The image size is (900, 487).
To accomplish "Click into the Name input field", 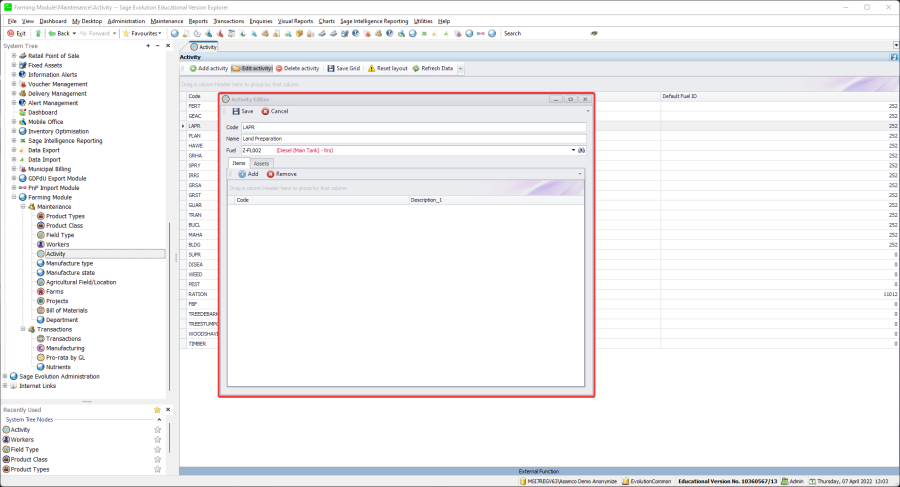I will 410,139.
